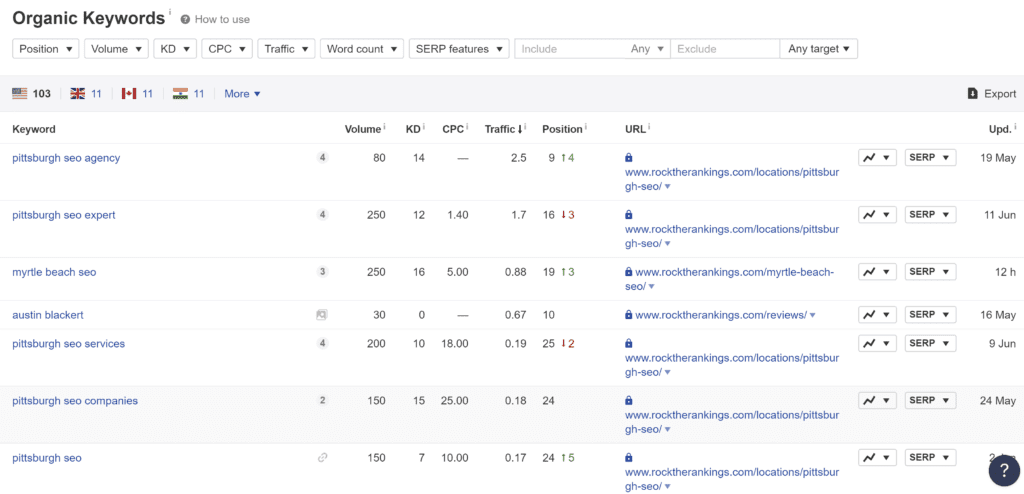Open the Any match-type dropdown
This screenshot has width=1024, height=494.
(x=647, y=49)
